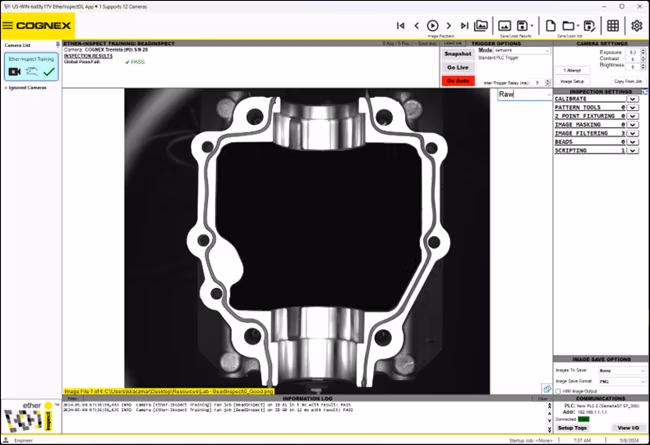Click the Snapshot button

(x=458, y=54)
